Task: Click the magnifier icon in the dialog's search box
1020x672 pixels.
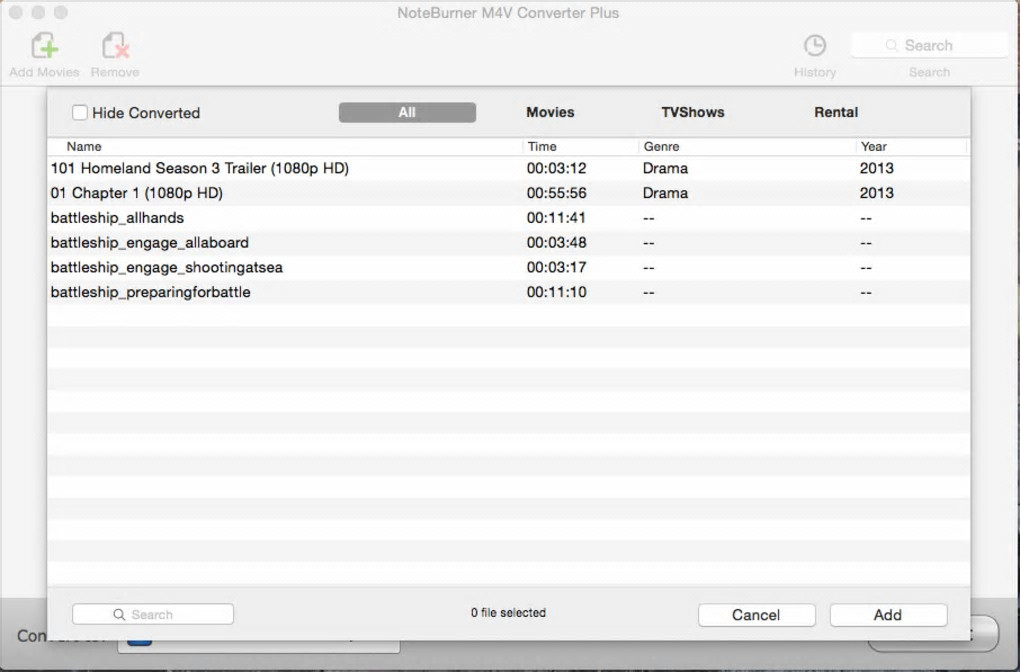Action: click(119, 615)
